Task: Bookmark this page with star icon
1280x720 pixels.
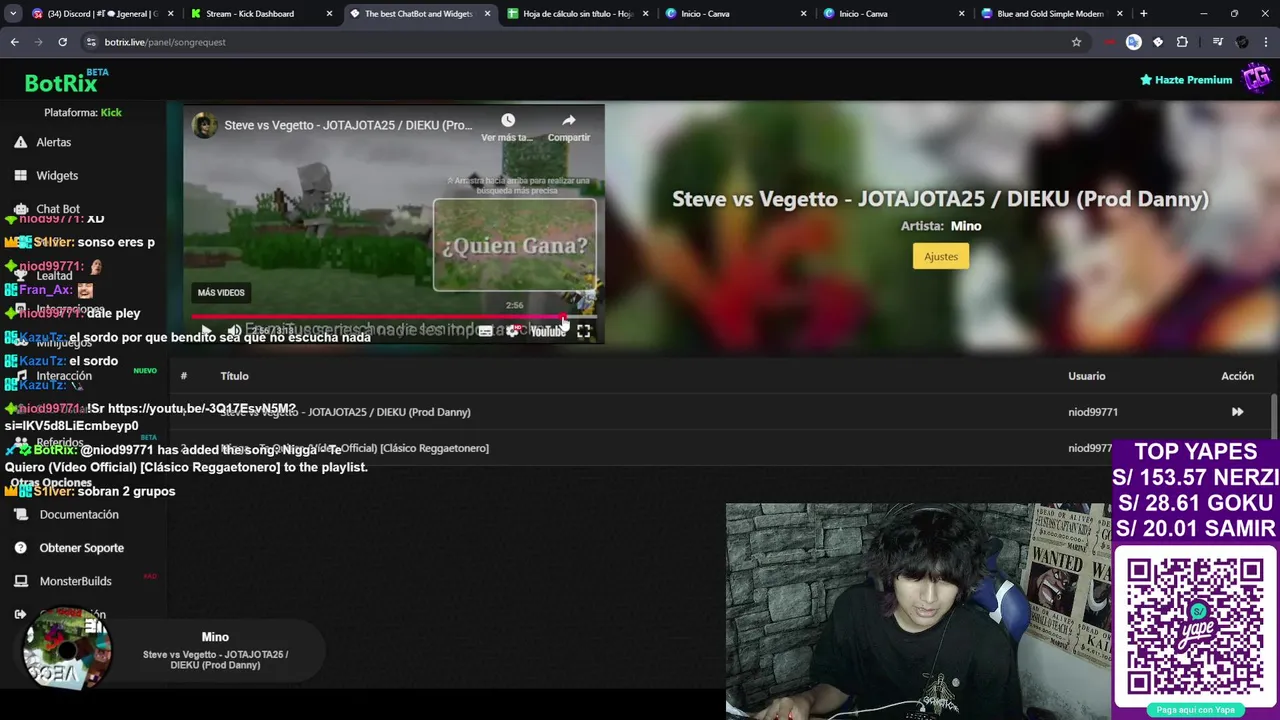Action: (1076, 42)
